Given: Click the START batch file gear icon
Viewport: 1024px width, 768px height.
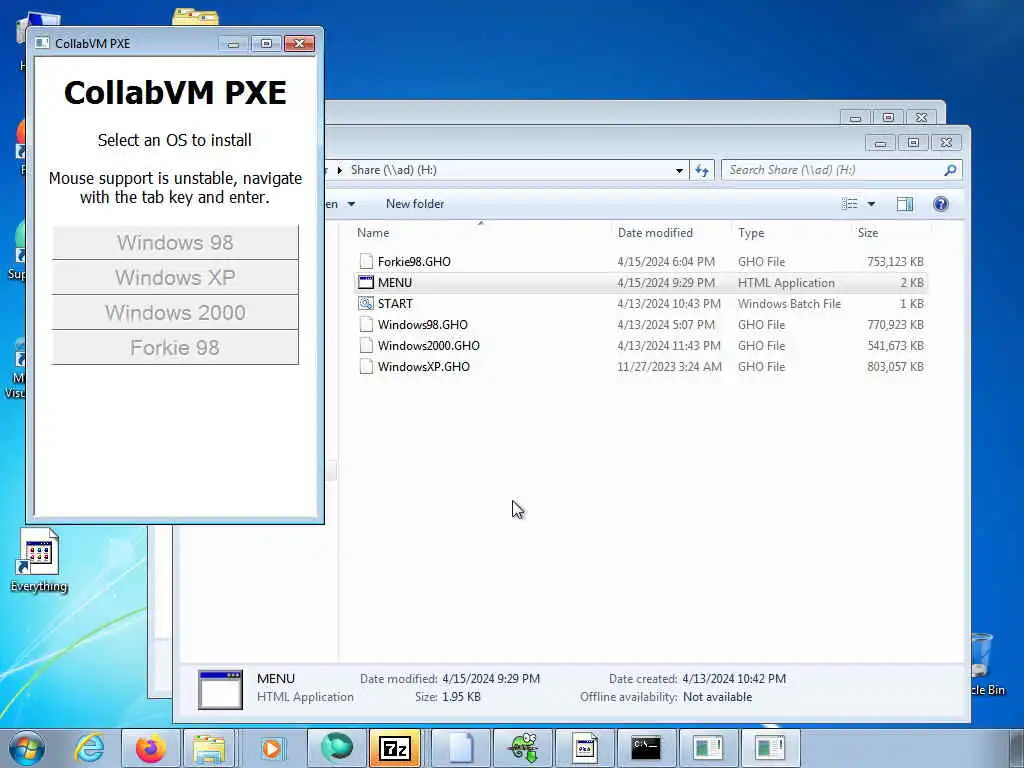Looking at the screenshot, I should click(366, 304).
